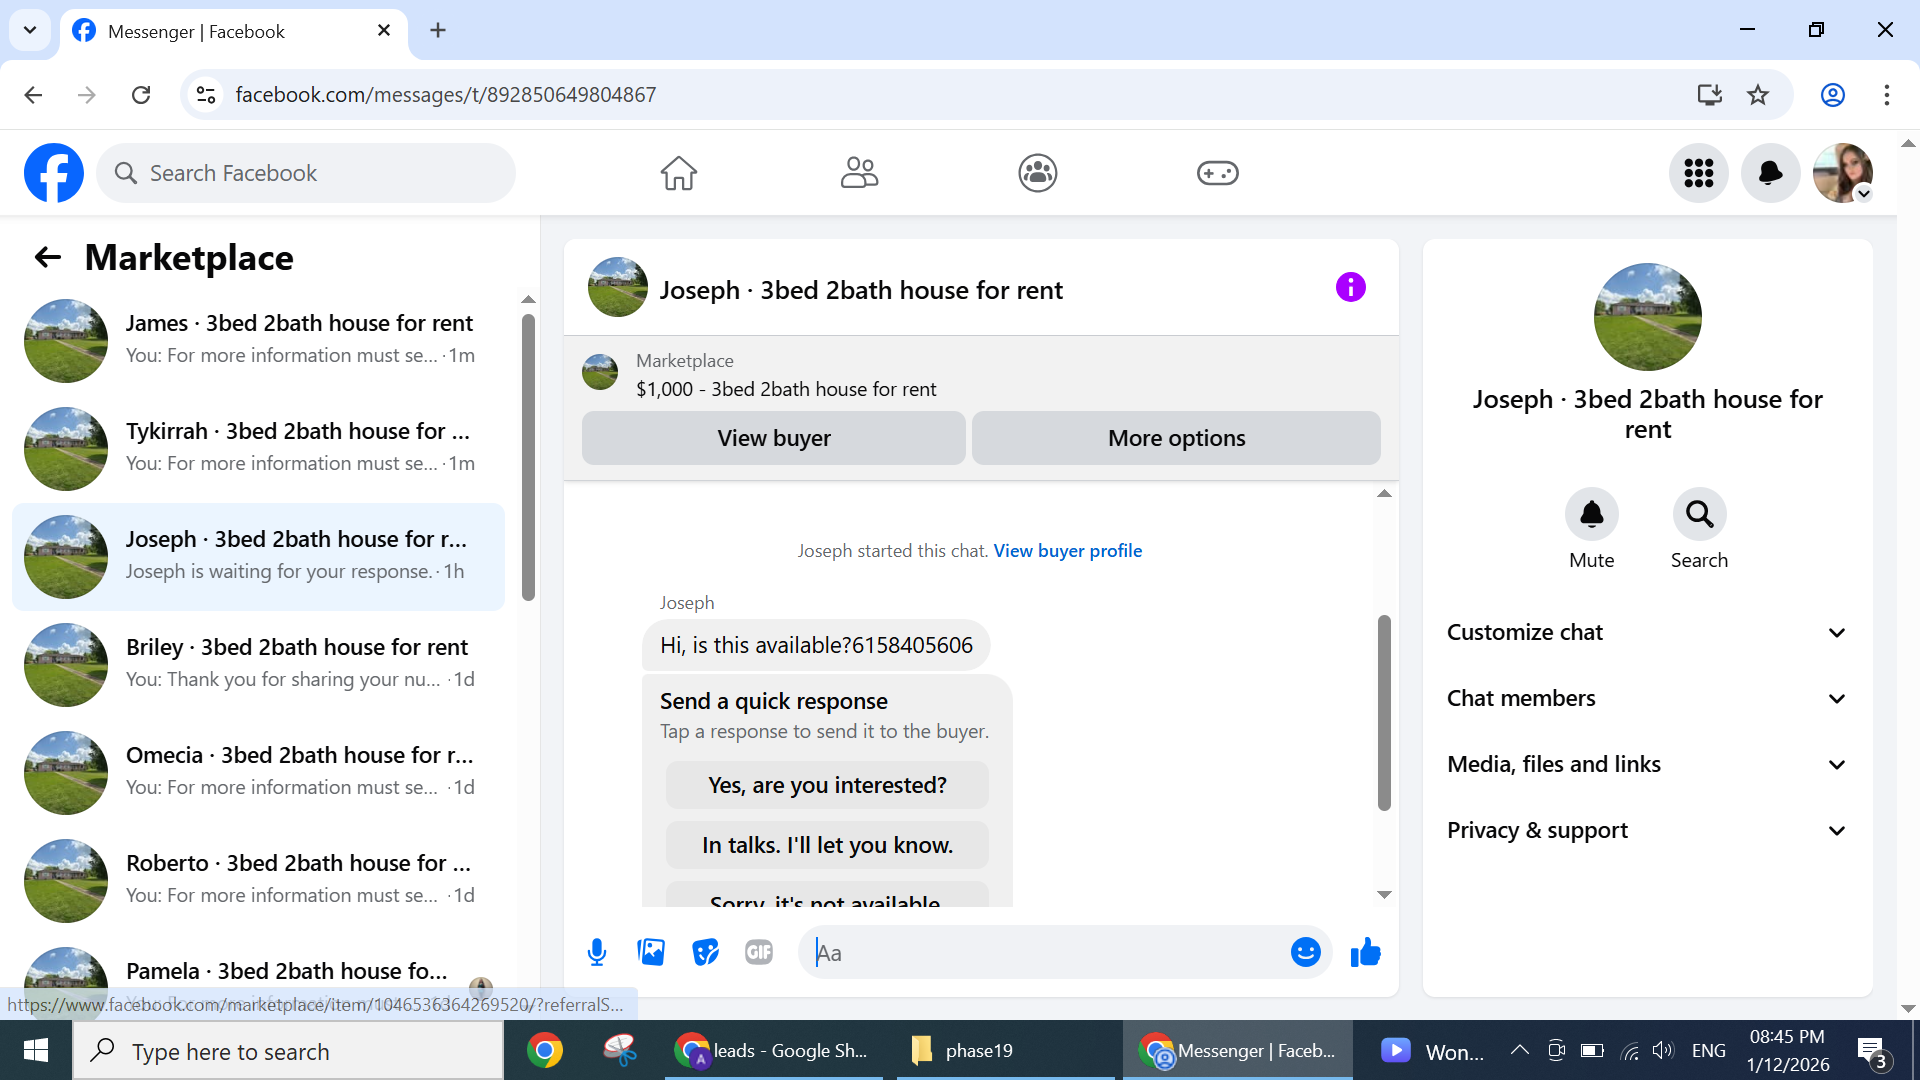The height and width of the screenshot is (1080, 1920).
Task: Search within the conversation
Action: (x=1699, y=515)
